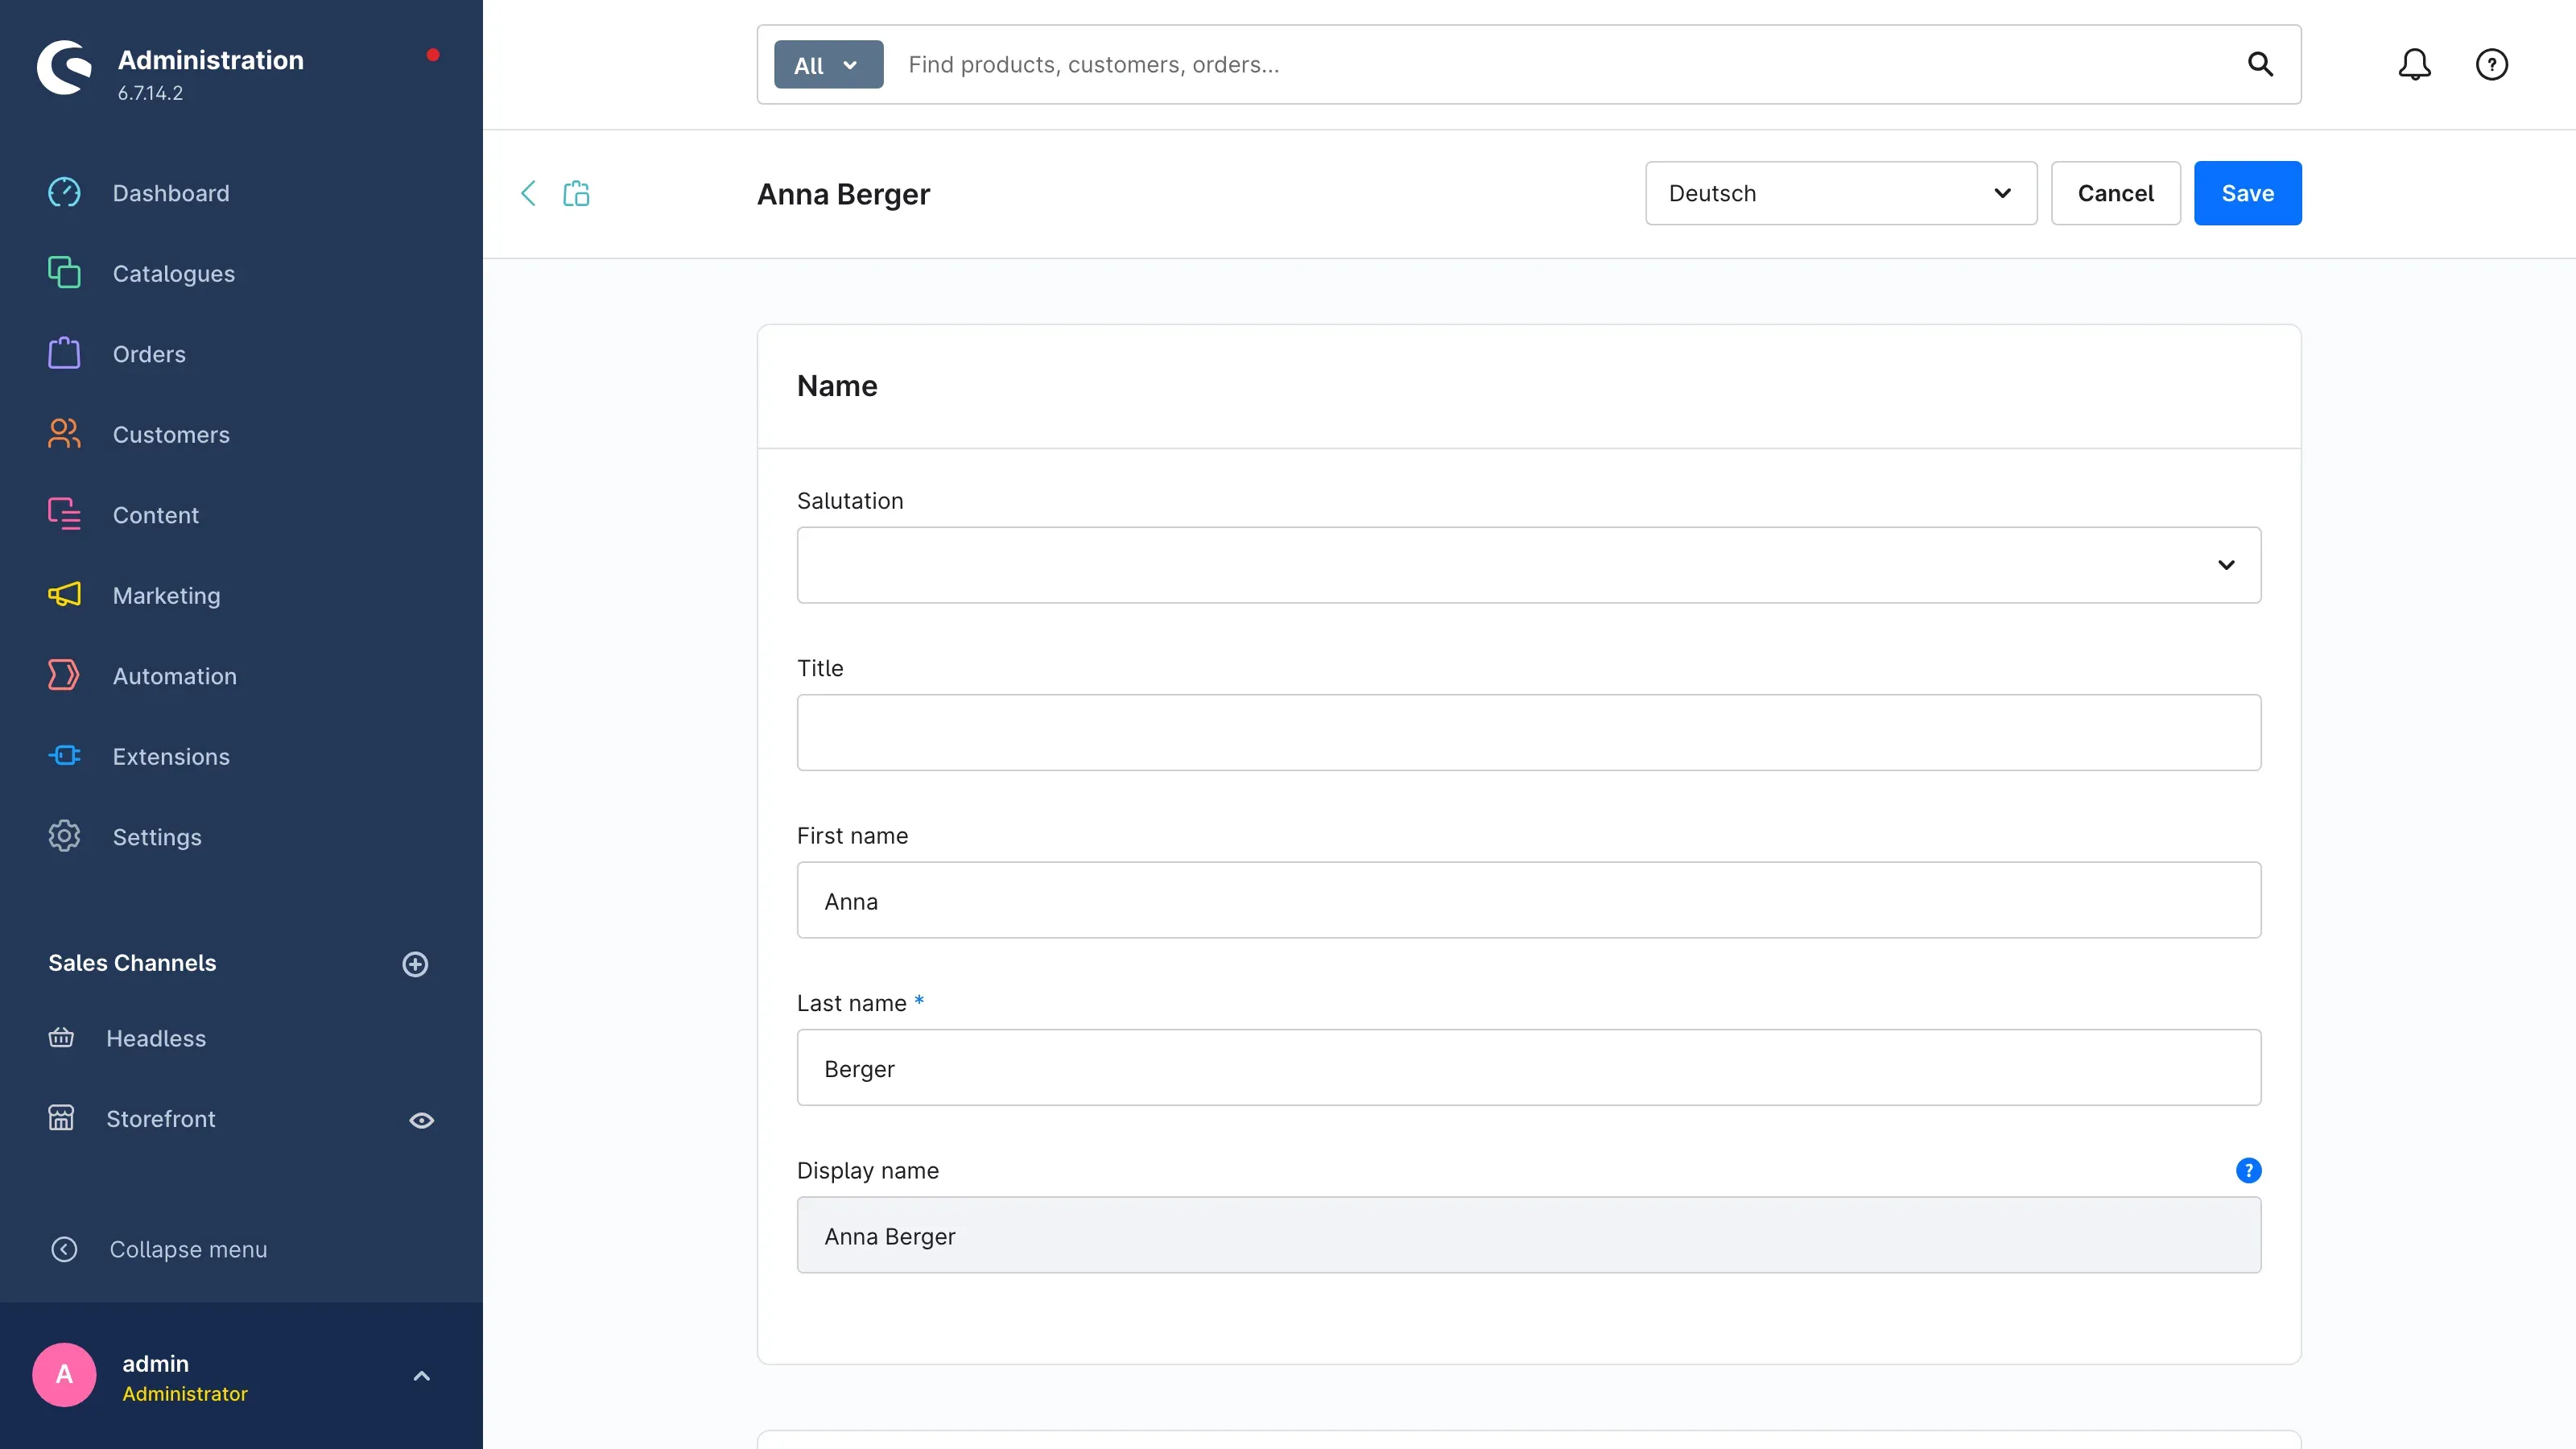Image resolution: width=2576 pixels, height=1449 pixels.
Task: Open the Extensions plug icon
Action: (x=64, y=756)
